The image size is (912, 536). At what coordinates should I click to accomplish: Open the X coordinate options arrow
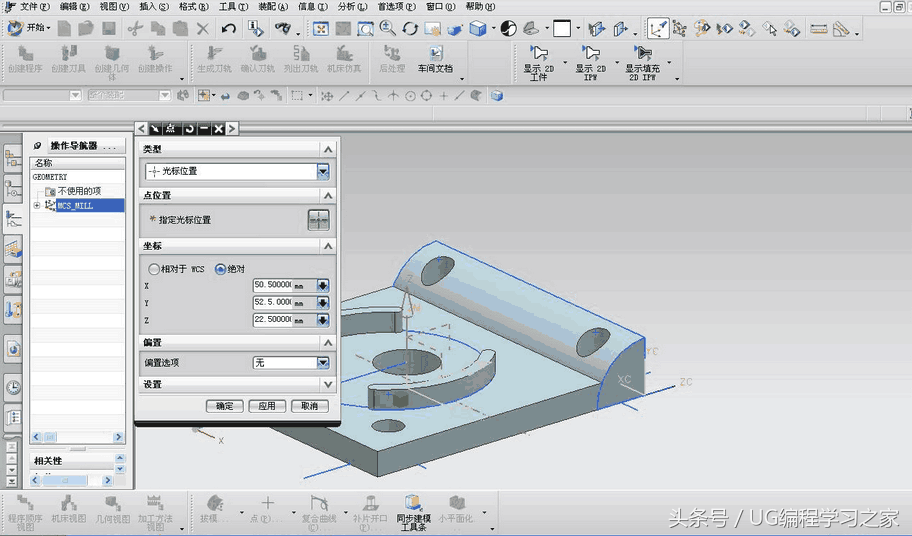point(323,285)
